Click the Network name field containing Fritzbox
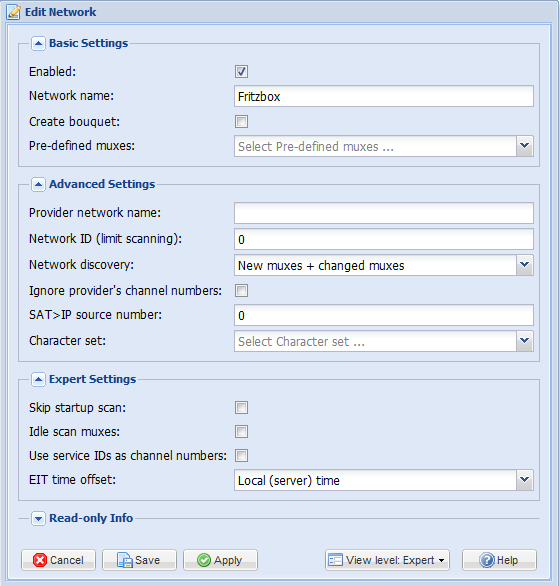 384,96
